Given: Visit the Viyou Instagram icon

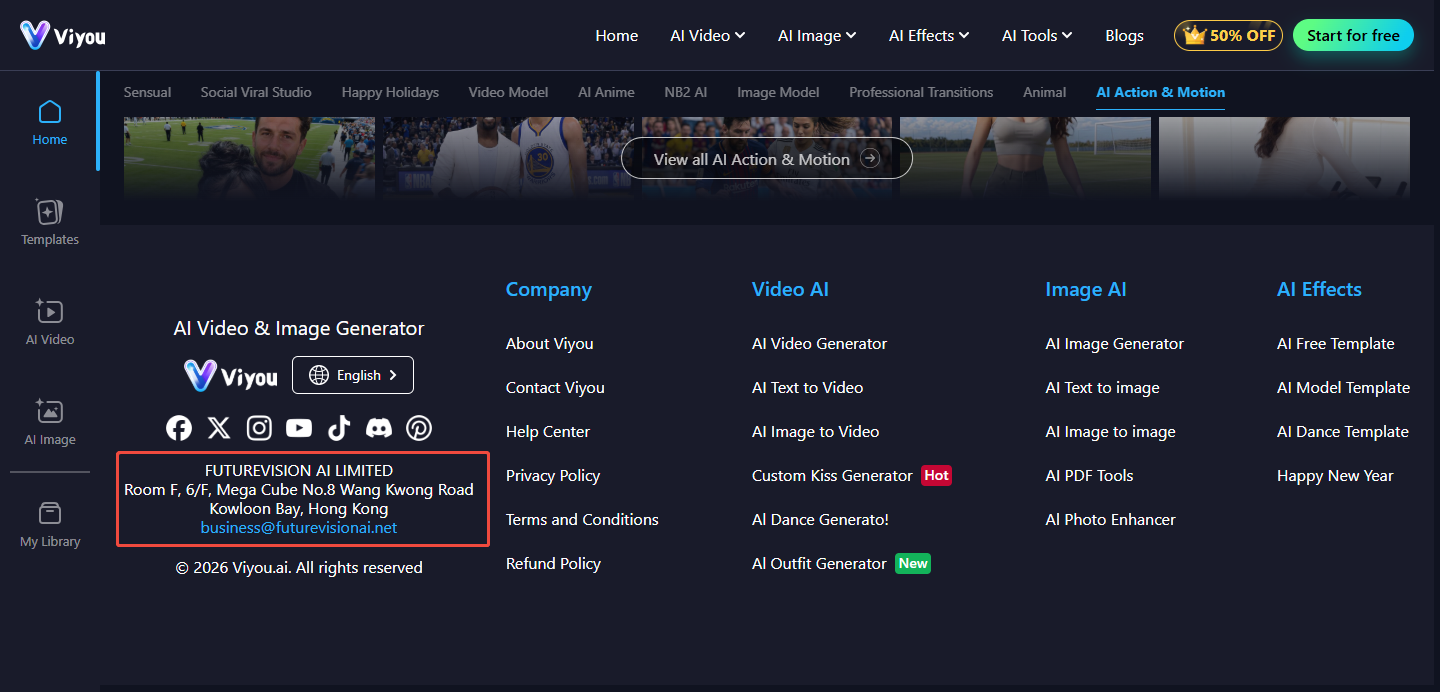Looking at the screenshot, I should point(259,428).
